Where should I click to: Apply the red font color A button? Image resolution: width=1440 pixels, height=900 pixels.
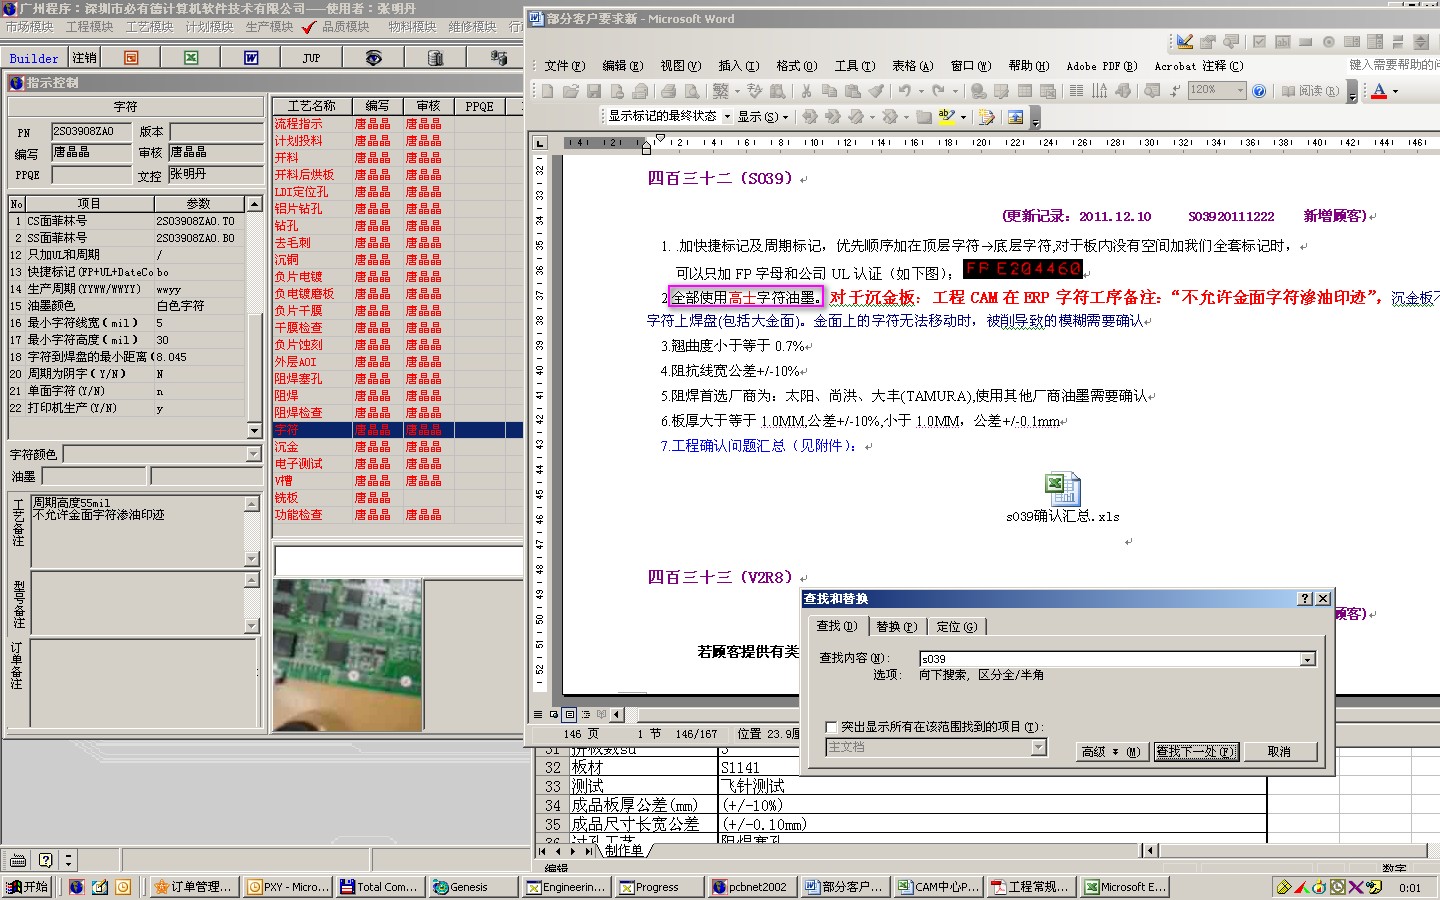[1379, 91]
